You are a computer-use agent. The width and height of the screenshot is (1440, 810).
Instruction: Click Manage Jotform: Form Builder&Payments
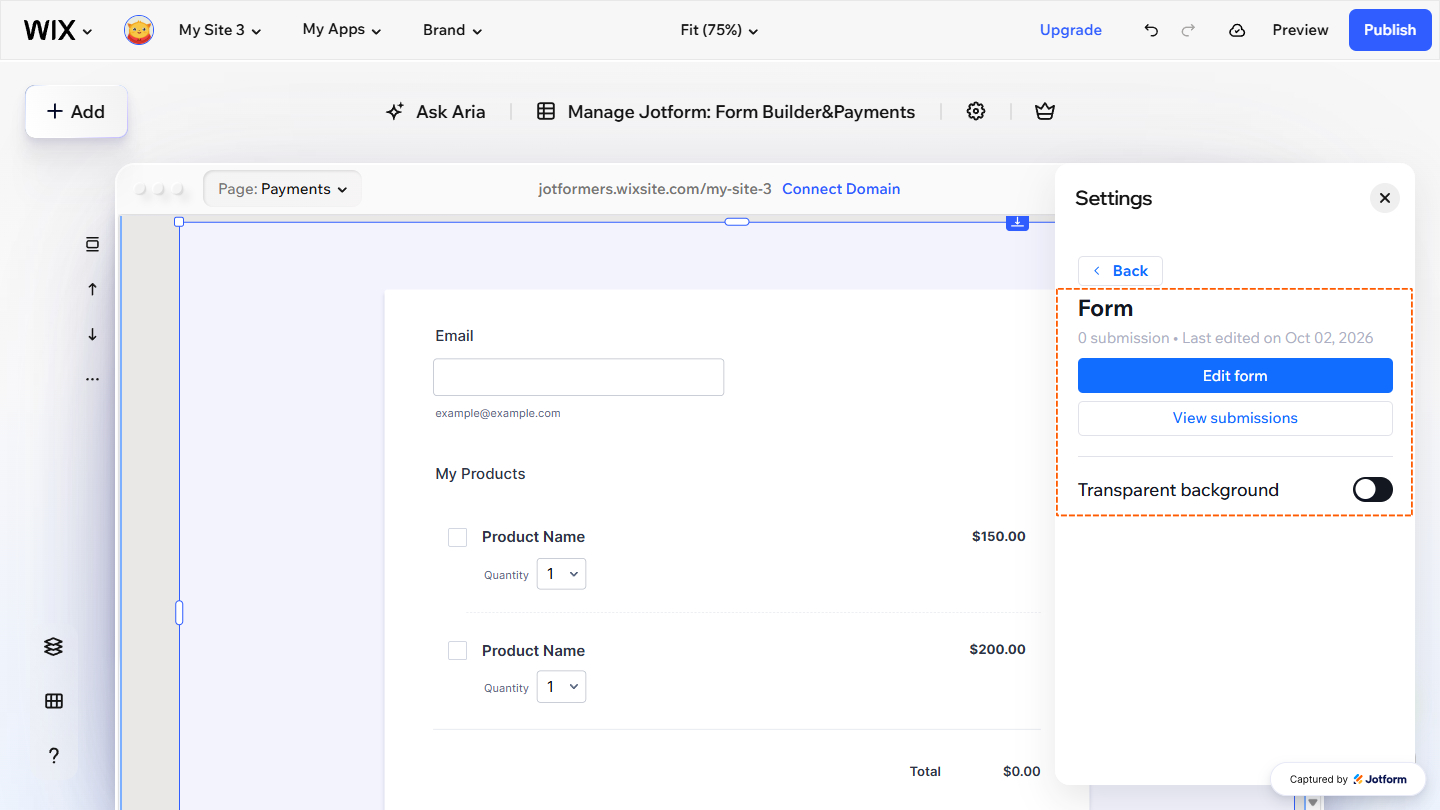pos(726,112)
